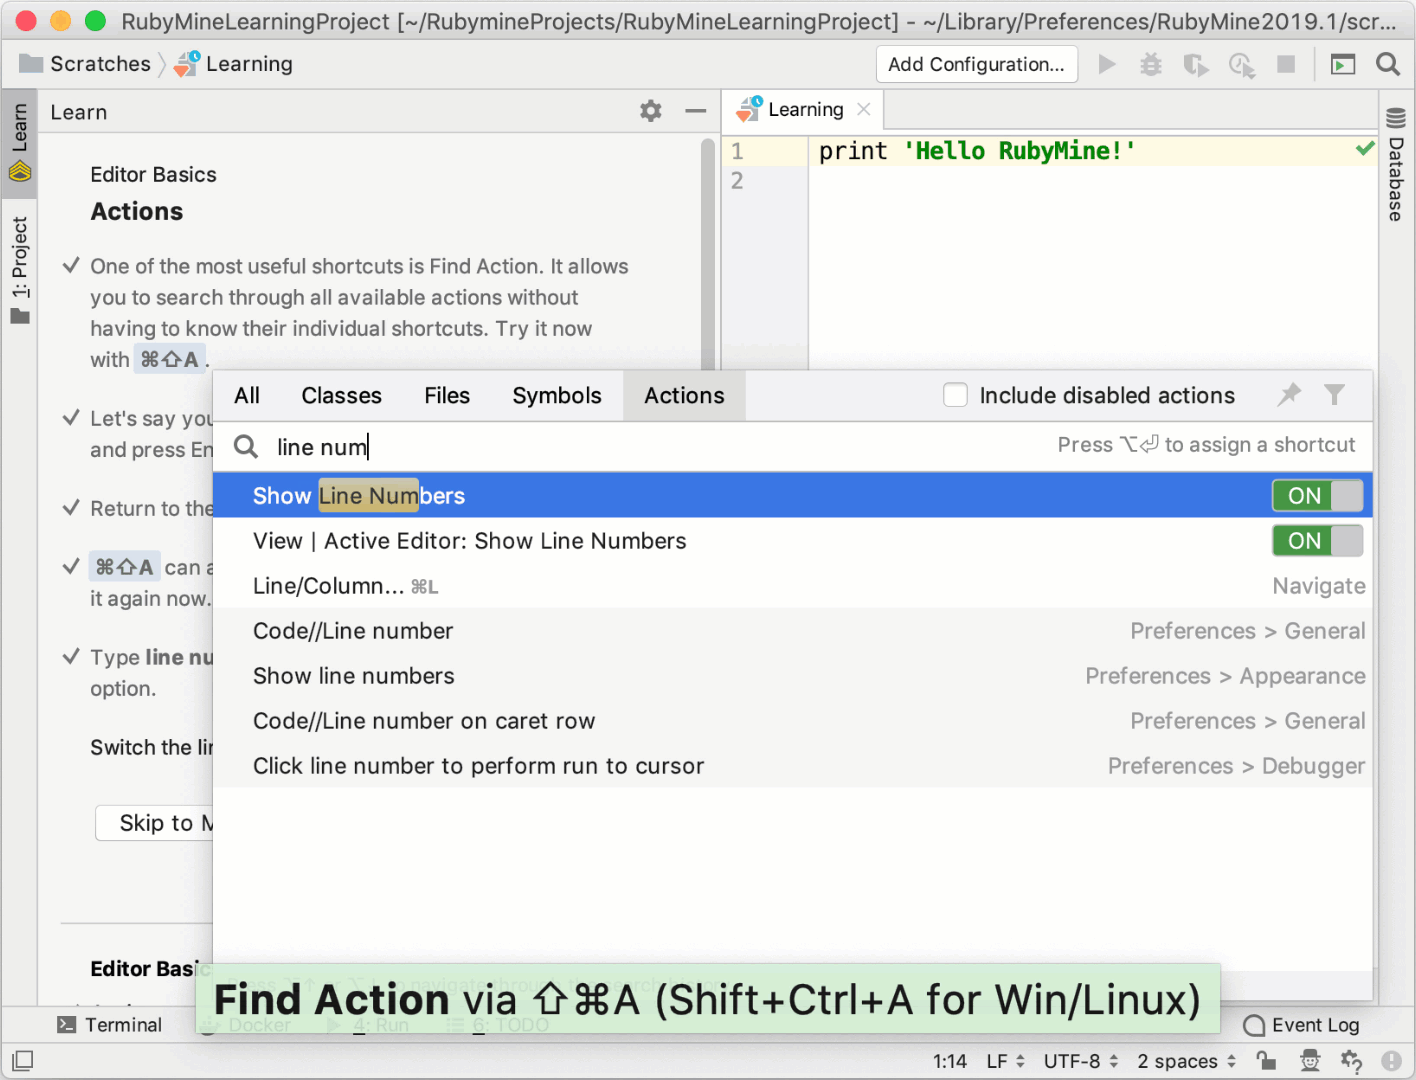1416x1080 pixels.
Task: Open the 1: Project tool window stripe
Action: coord(19,270)
